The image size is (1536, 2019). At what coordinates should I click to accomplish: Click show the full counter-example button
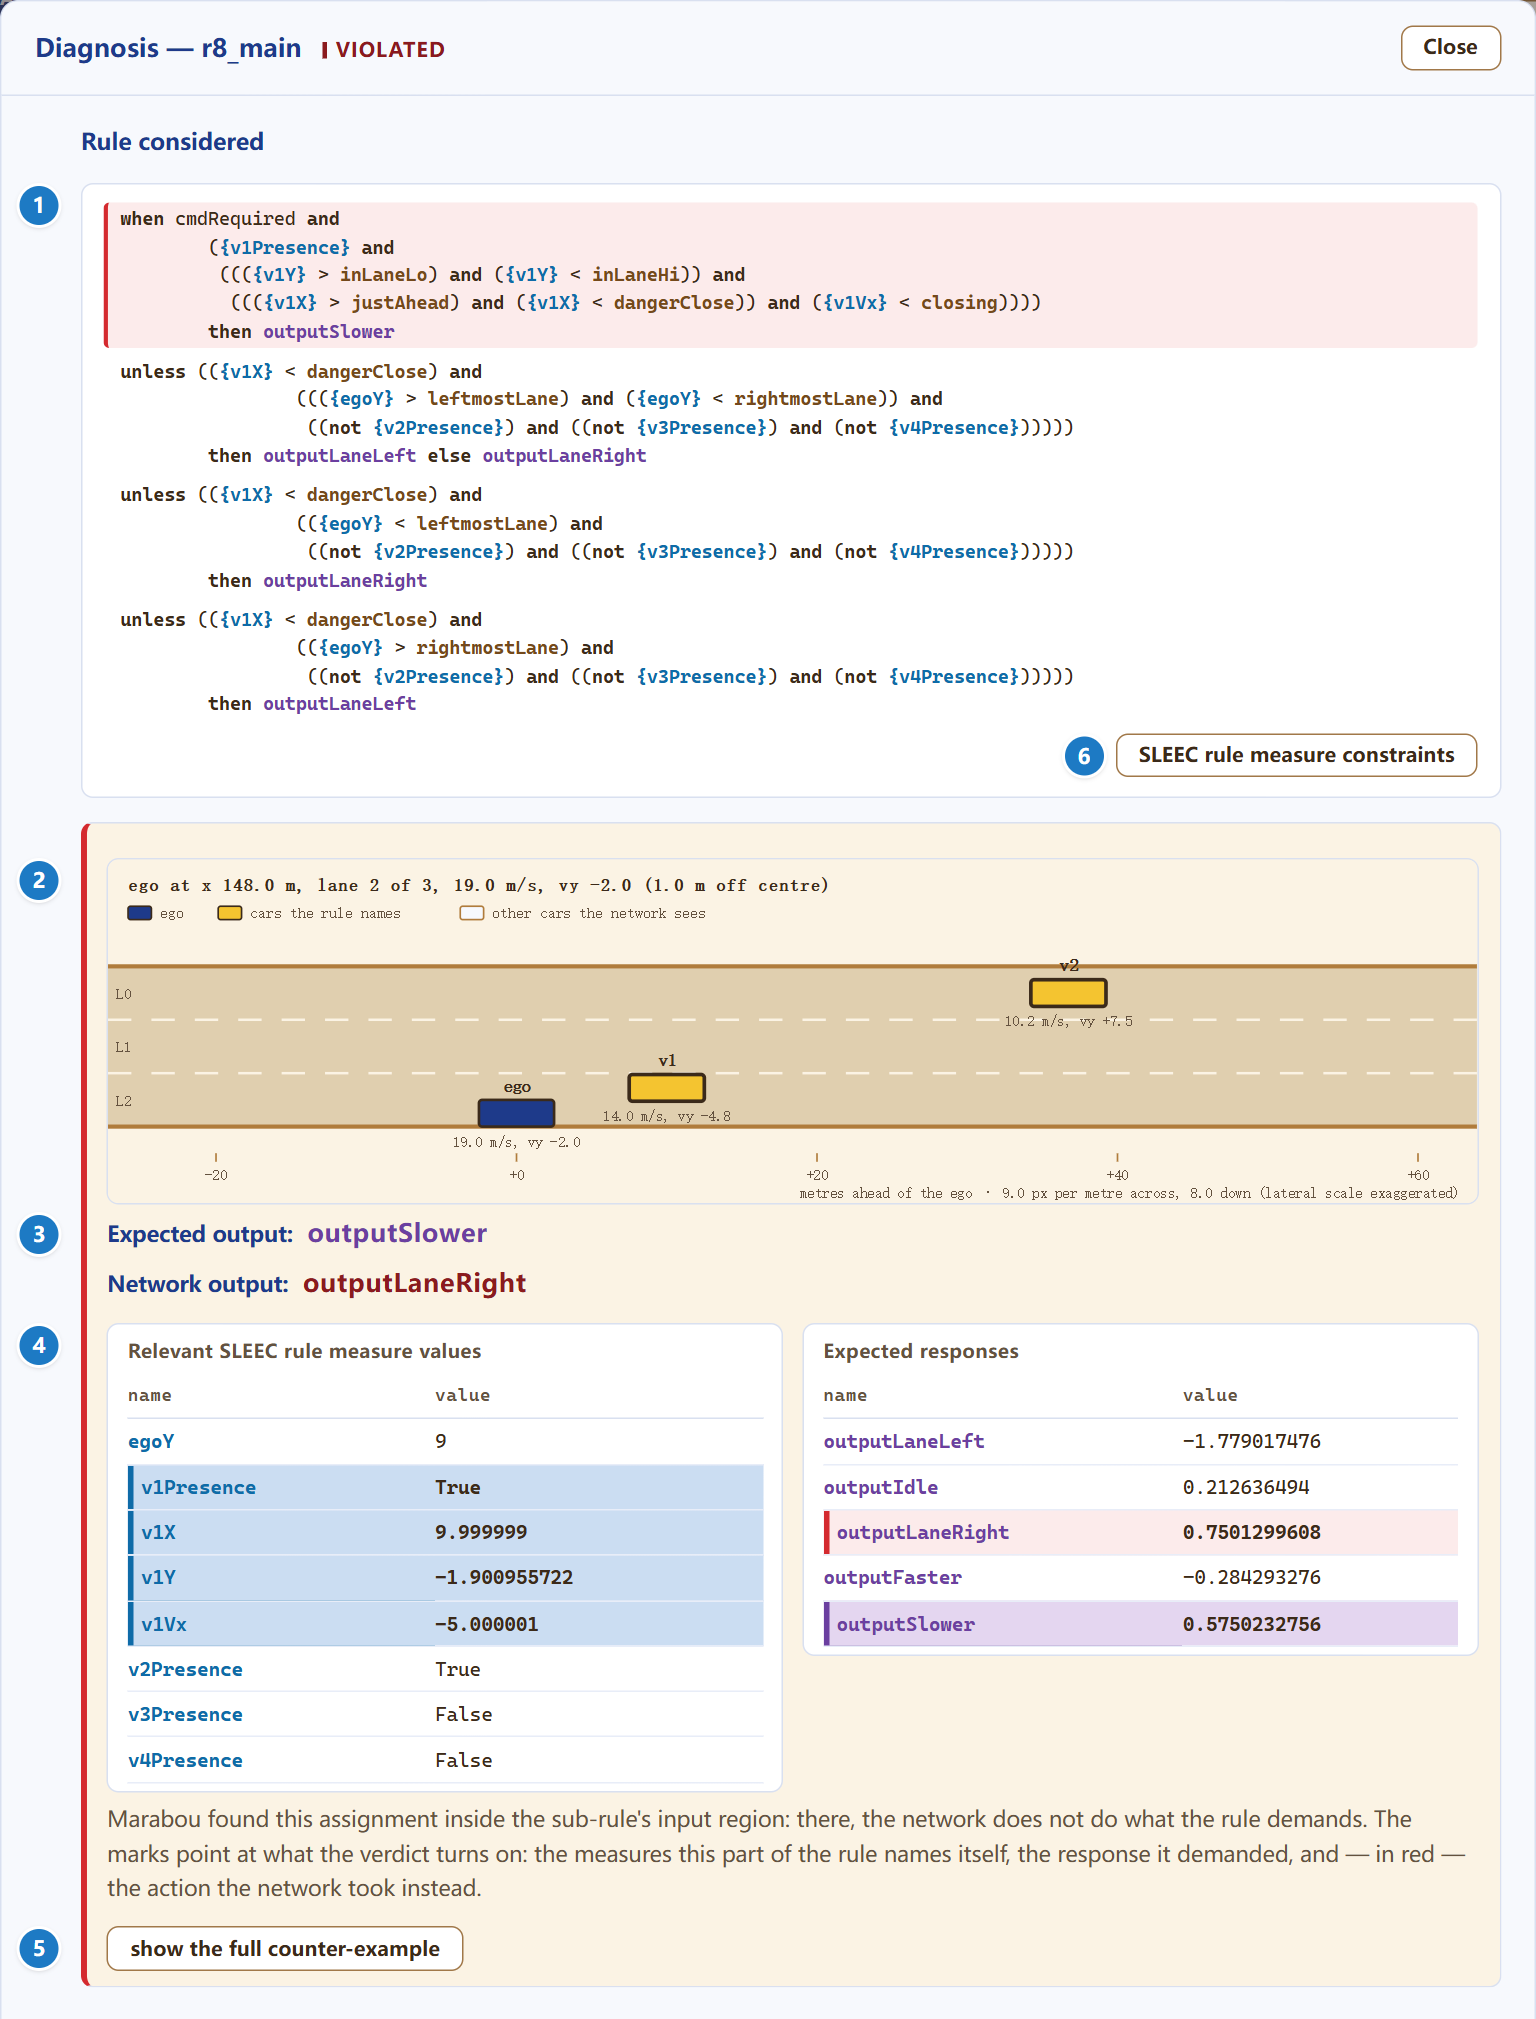(x=285, y=1948)
